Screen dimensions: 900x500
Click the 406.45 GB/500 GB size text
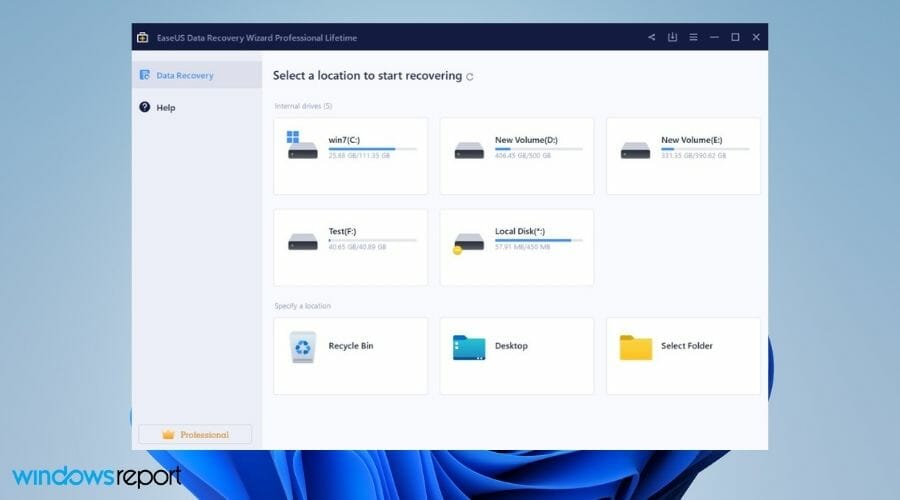pos(523,156)
